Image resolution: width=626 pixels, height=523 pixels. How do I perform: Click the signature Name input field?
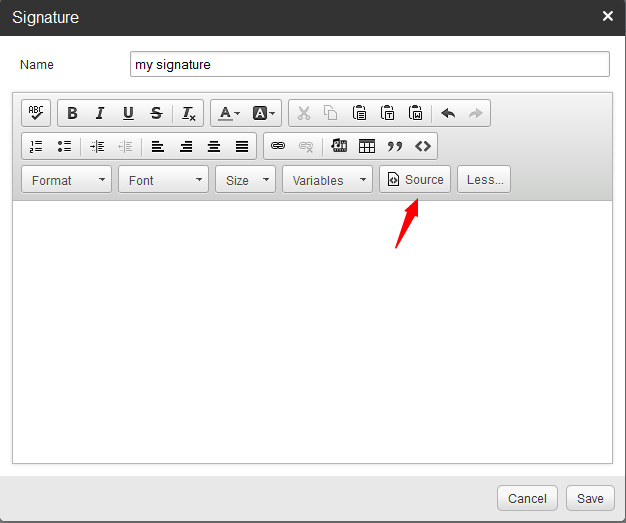pos(369,64)
